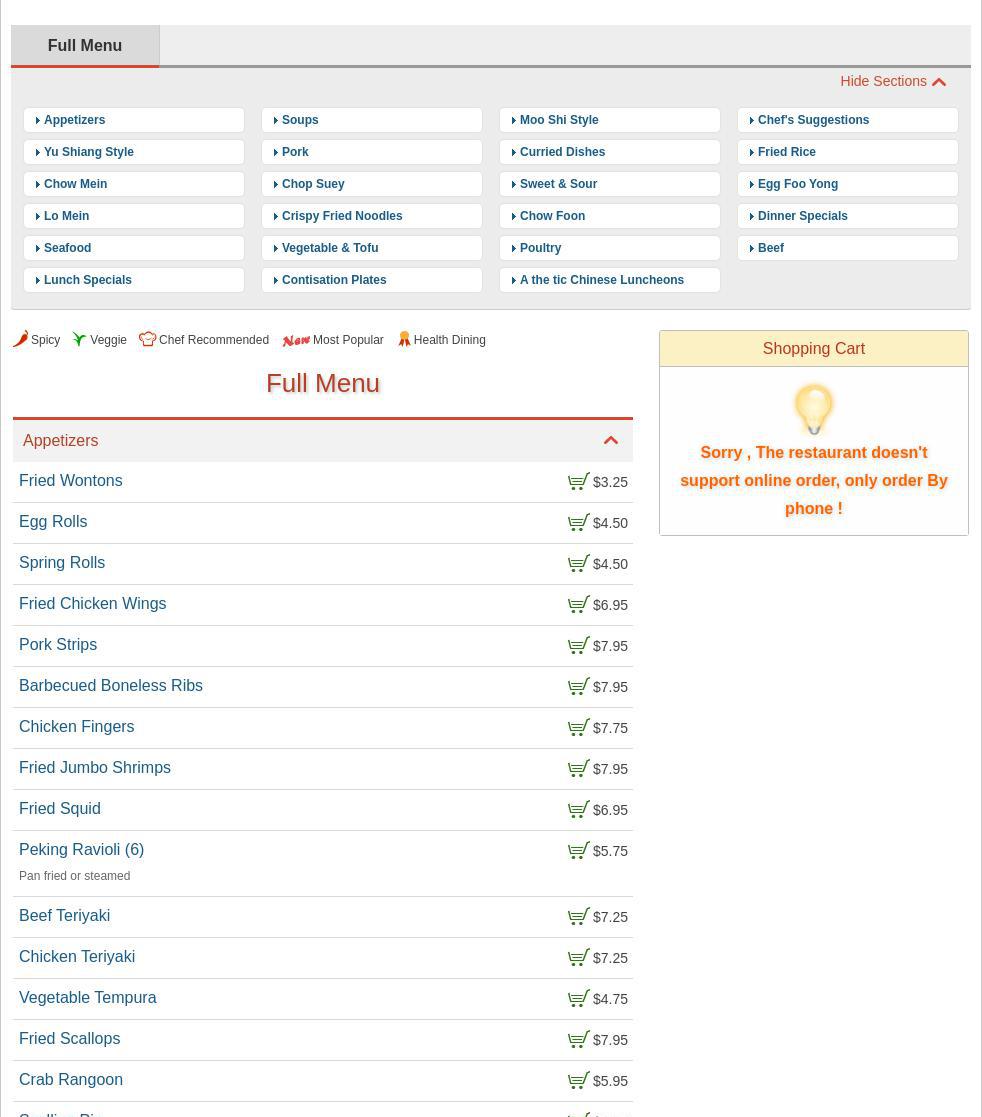This screenshot has height=1117, width=982.
Task: Collapse the Appetizers header bar
Action: (x=300, y=441)
